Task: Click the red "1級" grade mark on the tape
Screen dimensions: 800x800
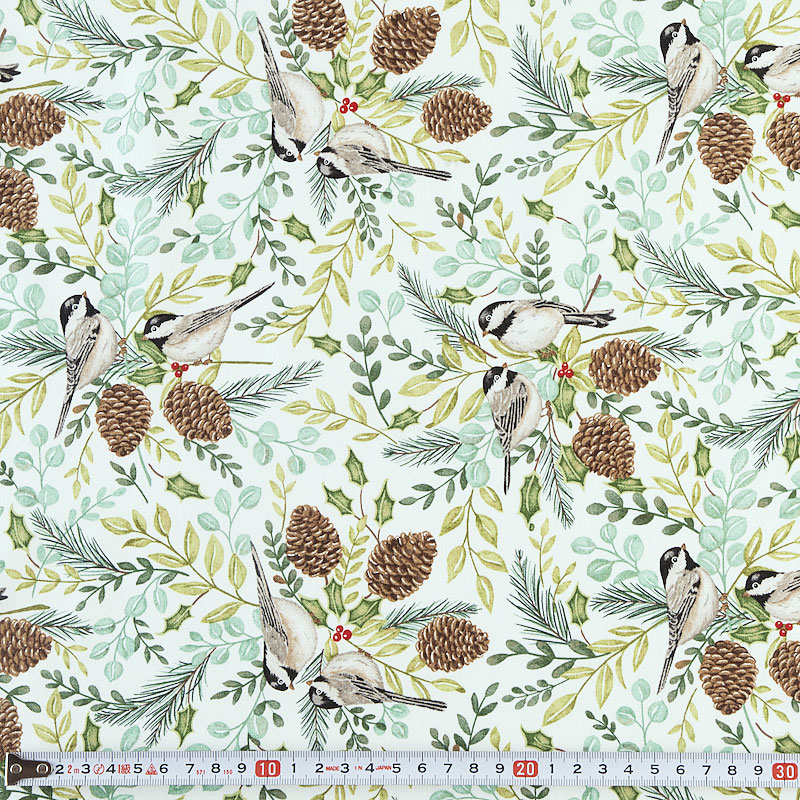Action: (124, 769)
